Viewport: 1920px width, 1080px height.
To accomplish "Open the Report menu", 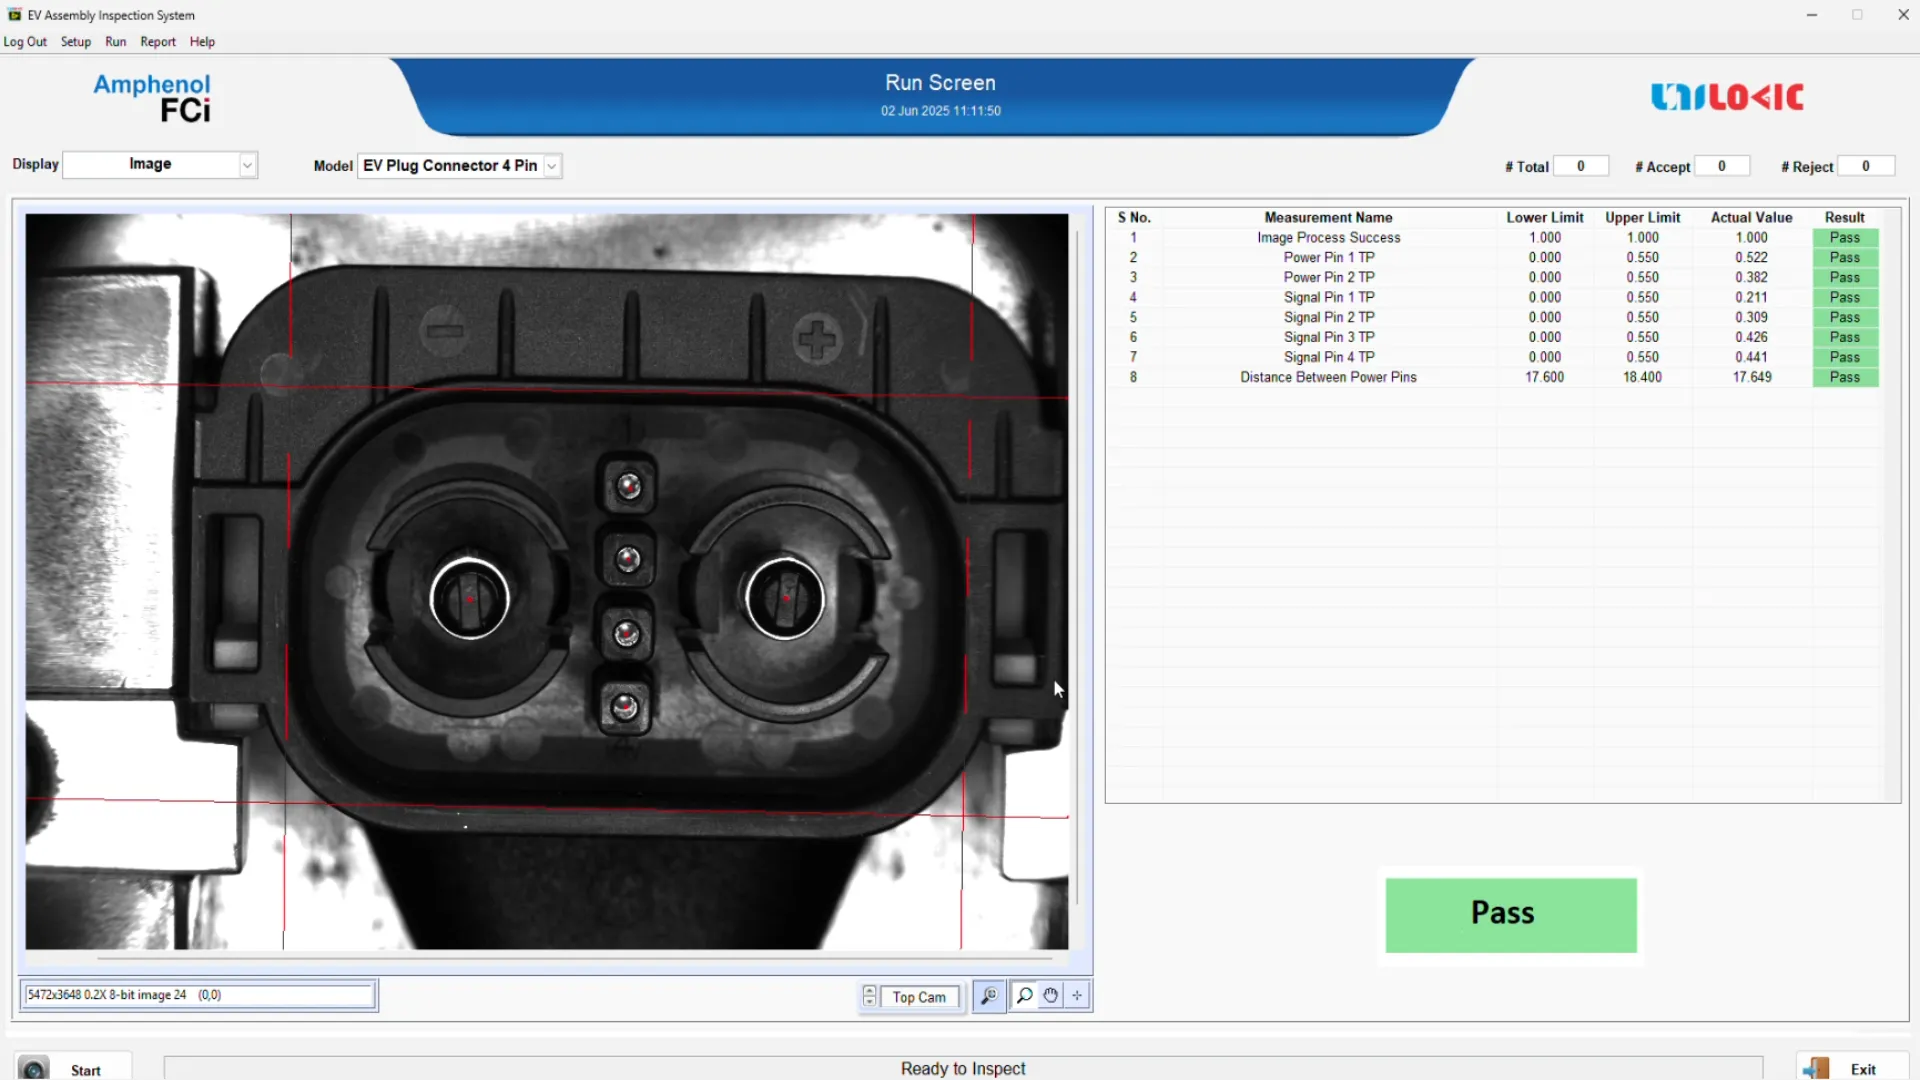I will (x=157, y=42).
